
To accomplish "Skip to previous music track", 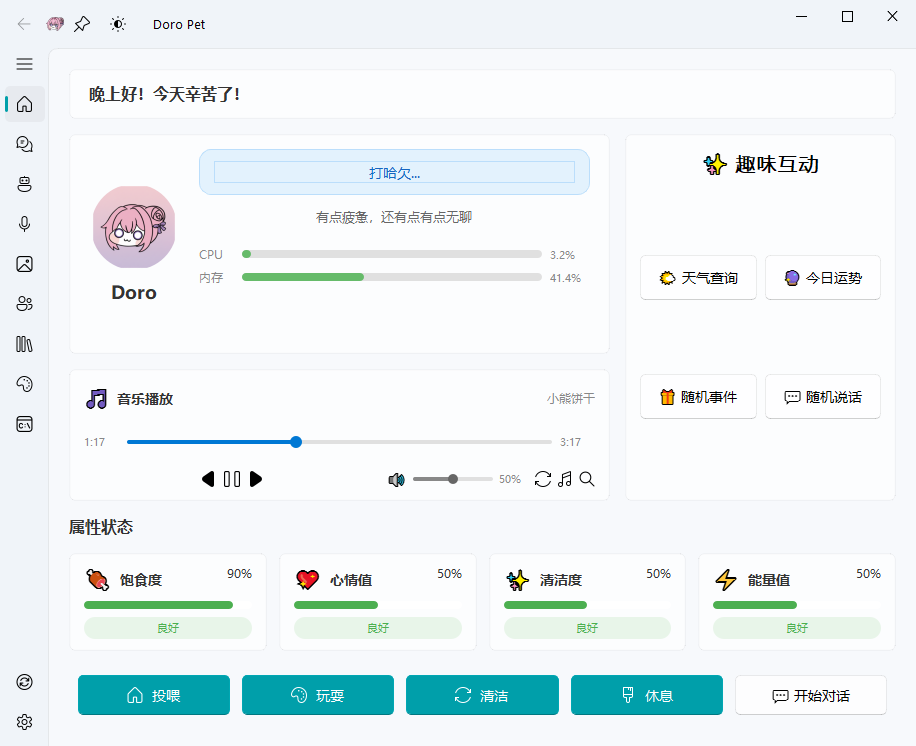I will click(x=207, y=479).
